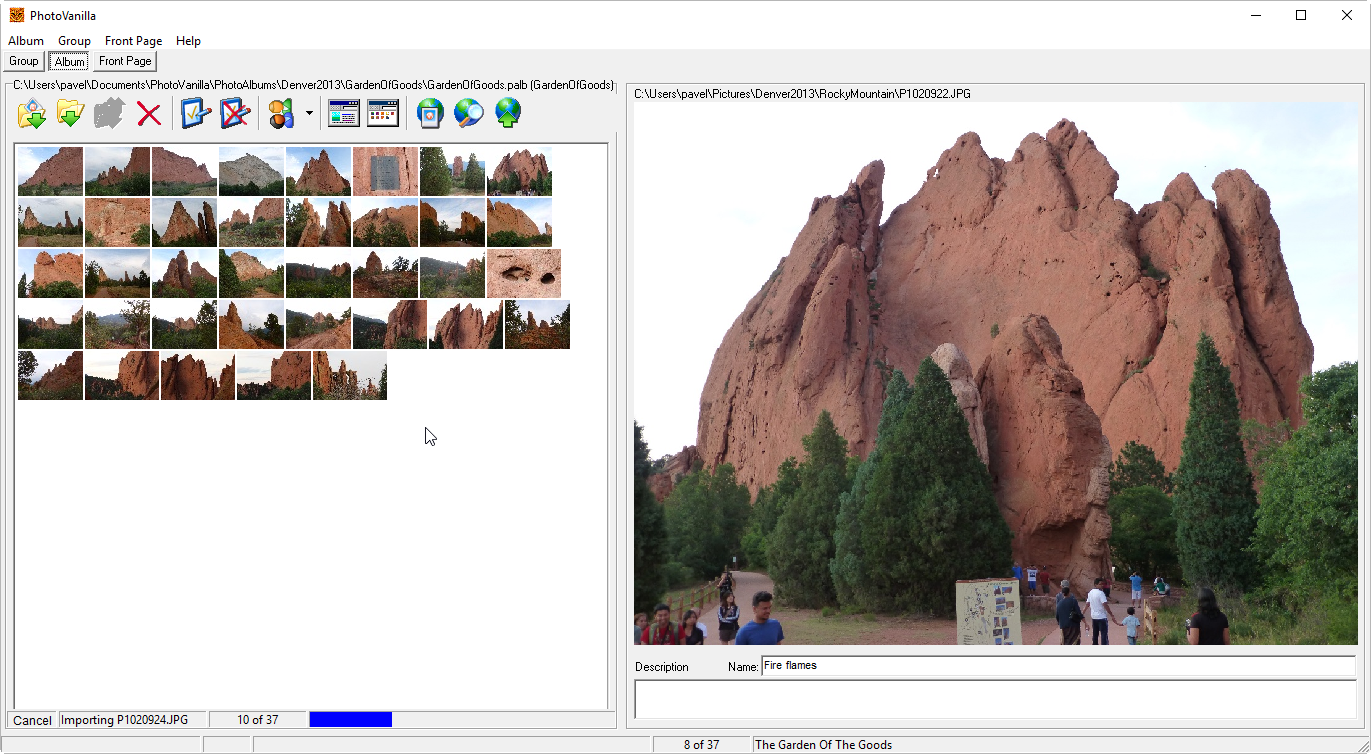Open the dropdown arrow beside the shapes icon
Viewport: 1371px width, 754px height.
(x=309, y=114)
